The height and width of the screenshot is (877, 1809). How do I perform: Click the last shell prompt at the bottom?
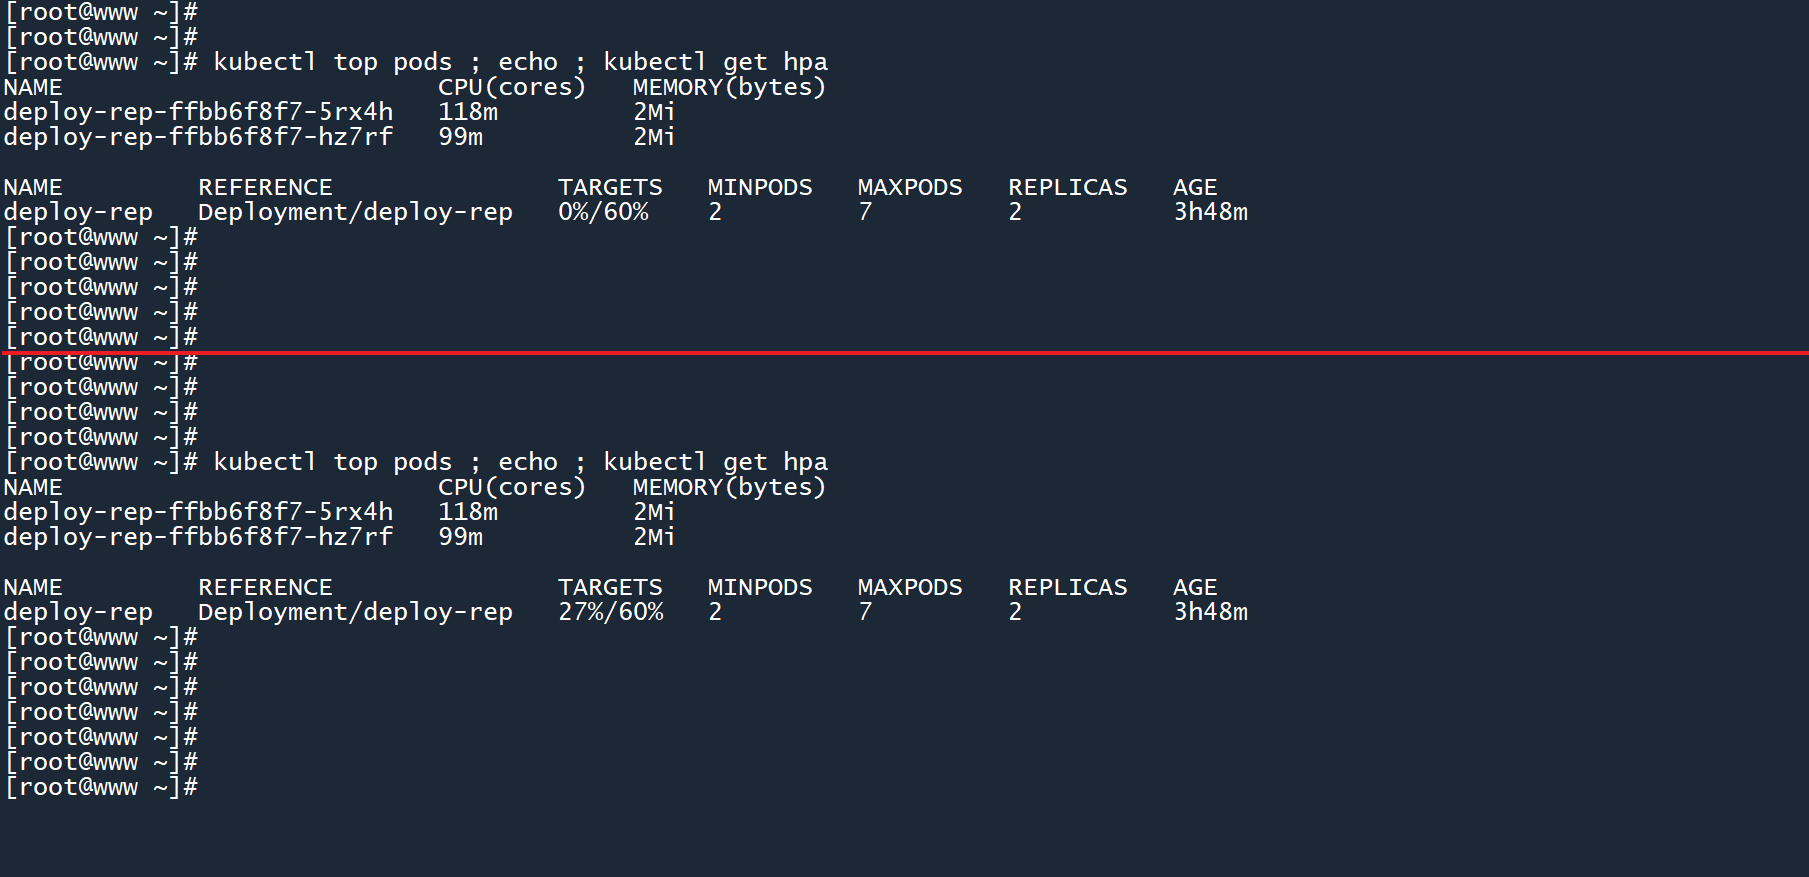point(101,787)
